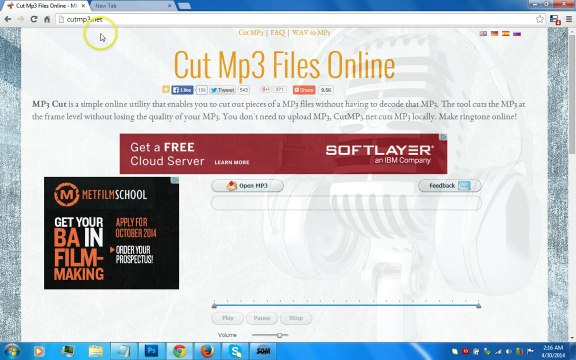Click the Open MP3 button
The image size is (576, 360).
point(247,186)
